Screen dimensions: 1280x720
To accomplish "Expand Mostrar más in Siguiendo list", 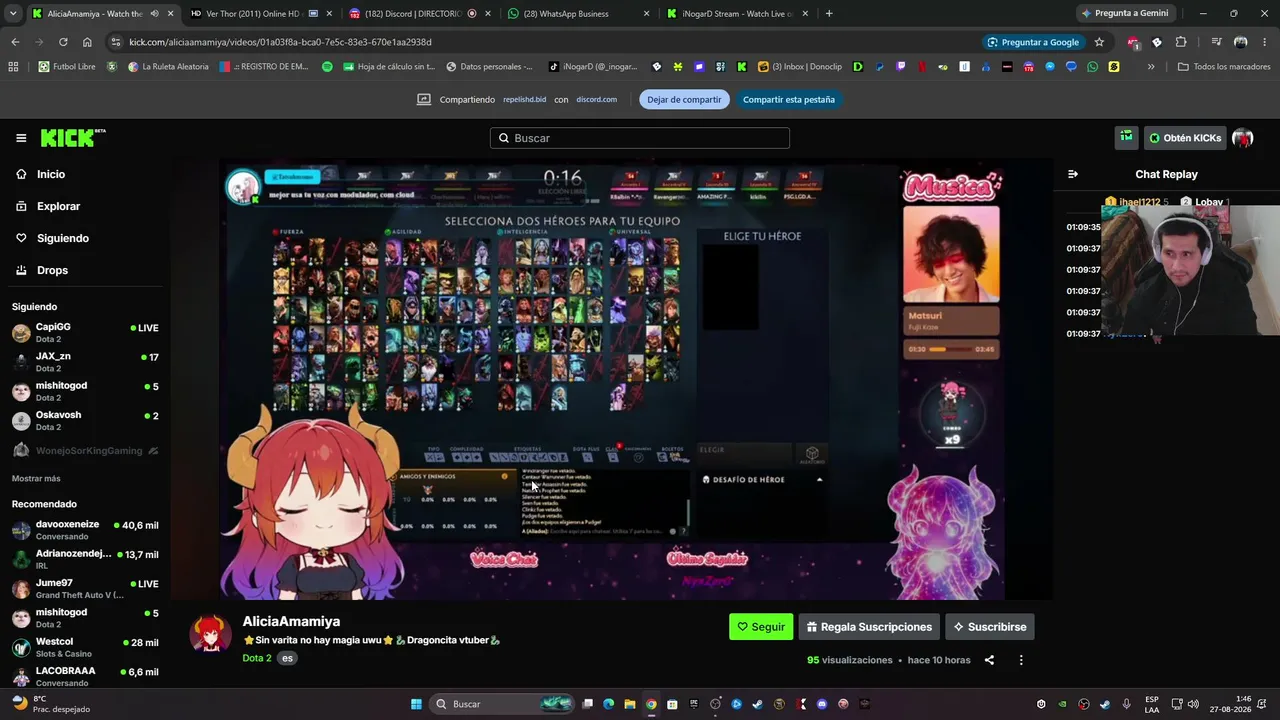I will [x=36, y=479].
